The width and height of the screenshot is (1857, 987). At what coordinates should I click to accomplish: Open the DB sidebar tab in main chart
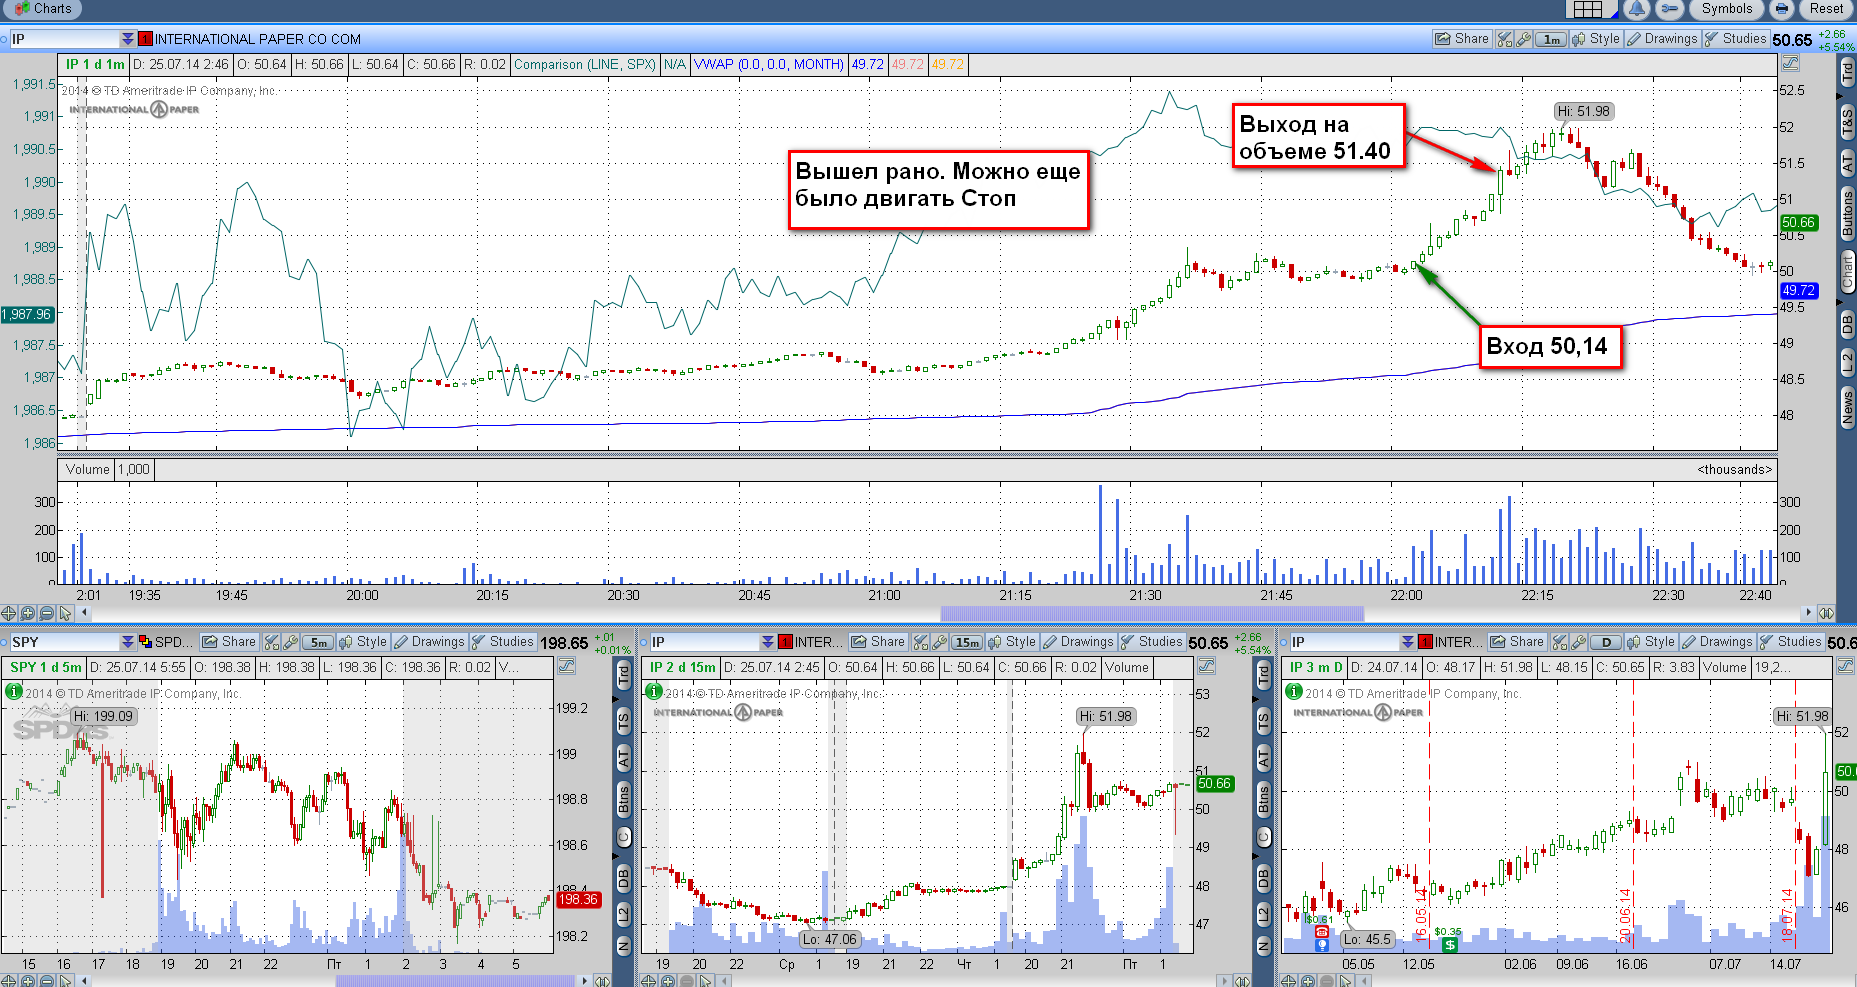[1847, 324]
